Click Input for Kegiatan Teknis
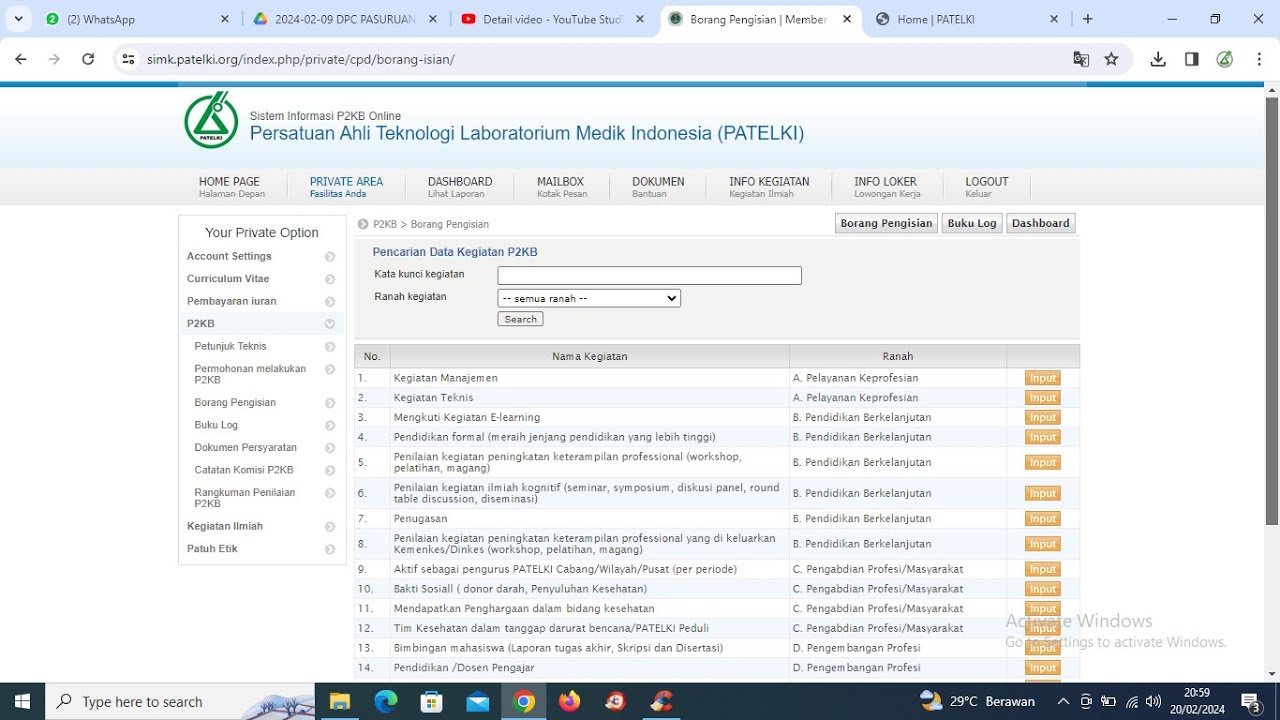The height and width of the screenshot is (720, 1280). [1043, 398]
